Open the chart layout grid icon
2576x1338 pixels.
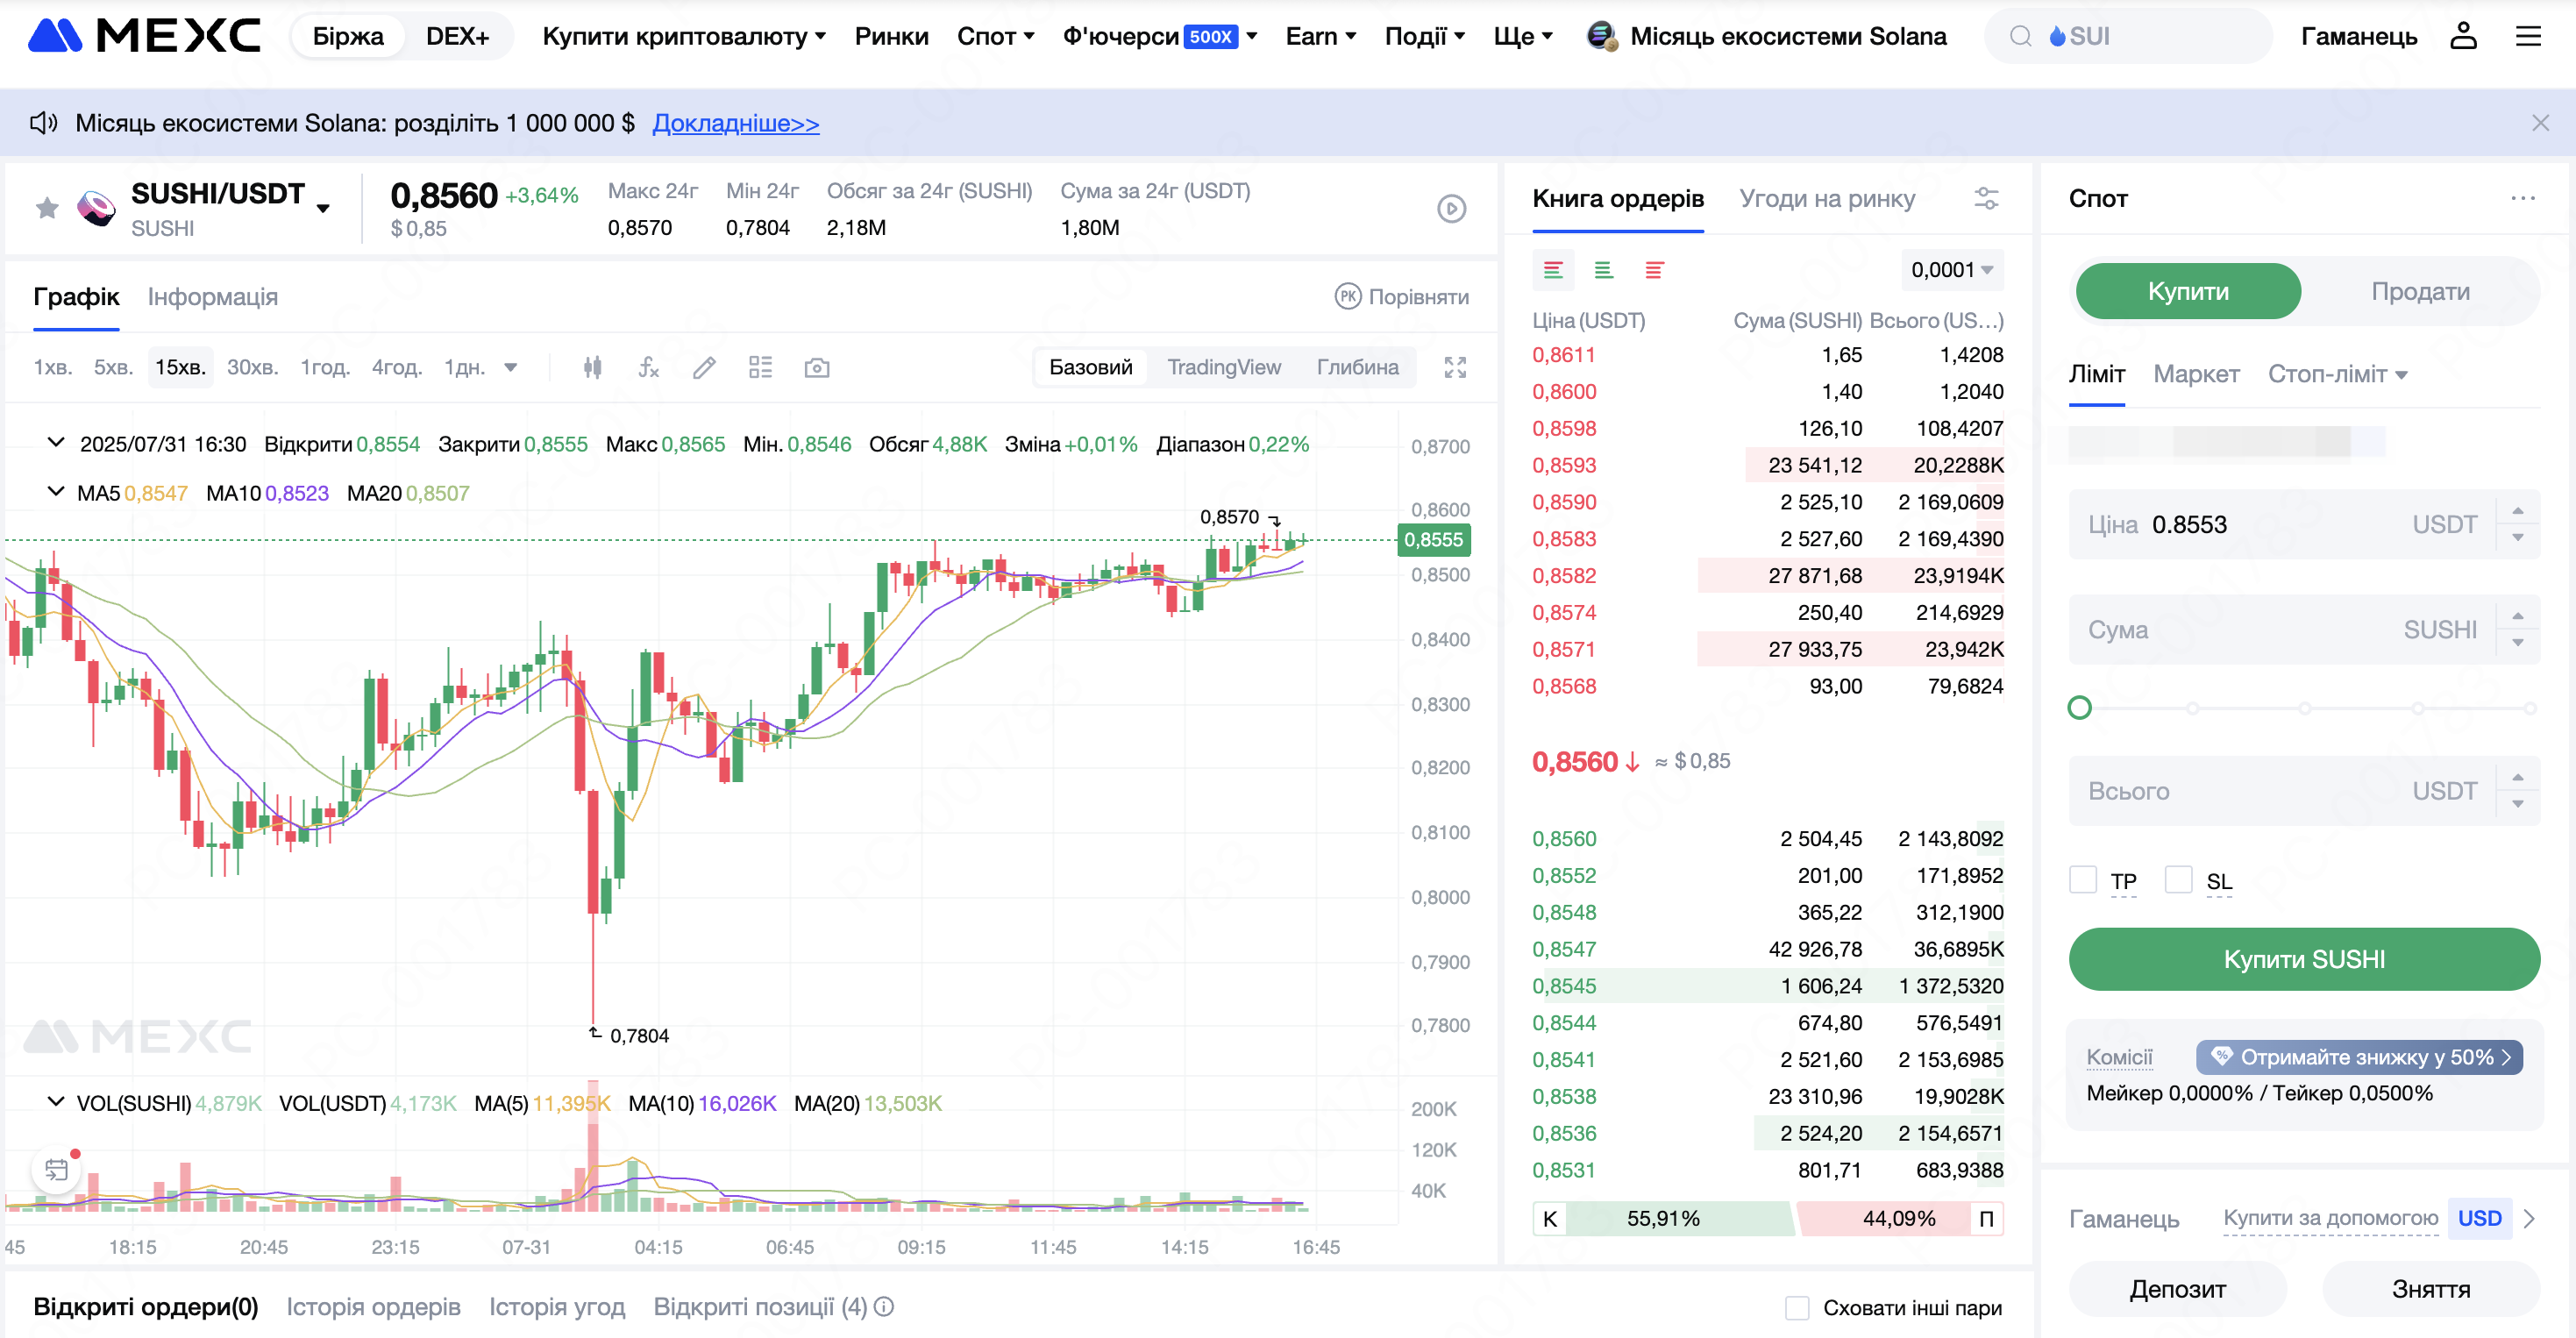click(760, 367)
